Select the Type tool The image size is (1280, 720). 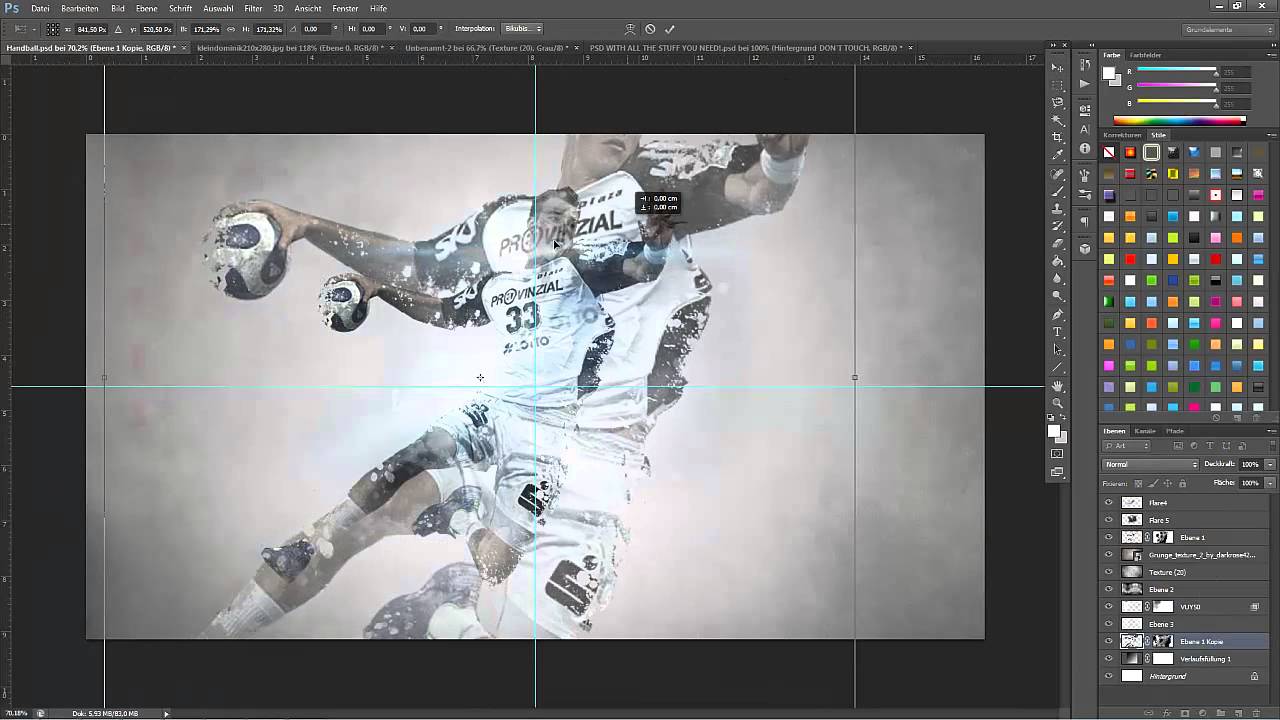[1058, 331]
